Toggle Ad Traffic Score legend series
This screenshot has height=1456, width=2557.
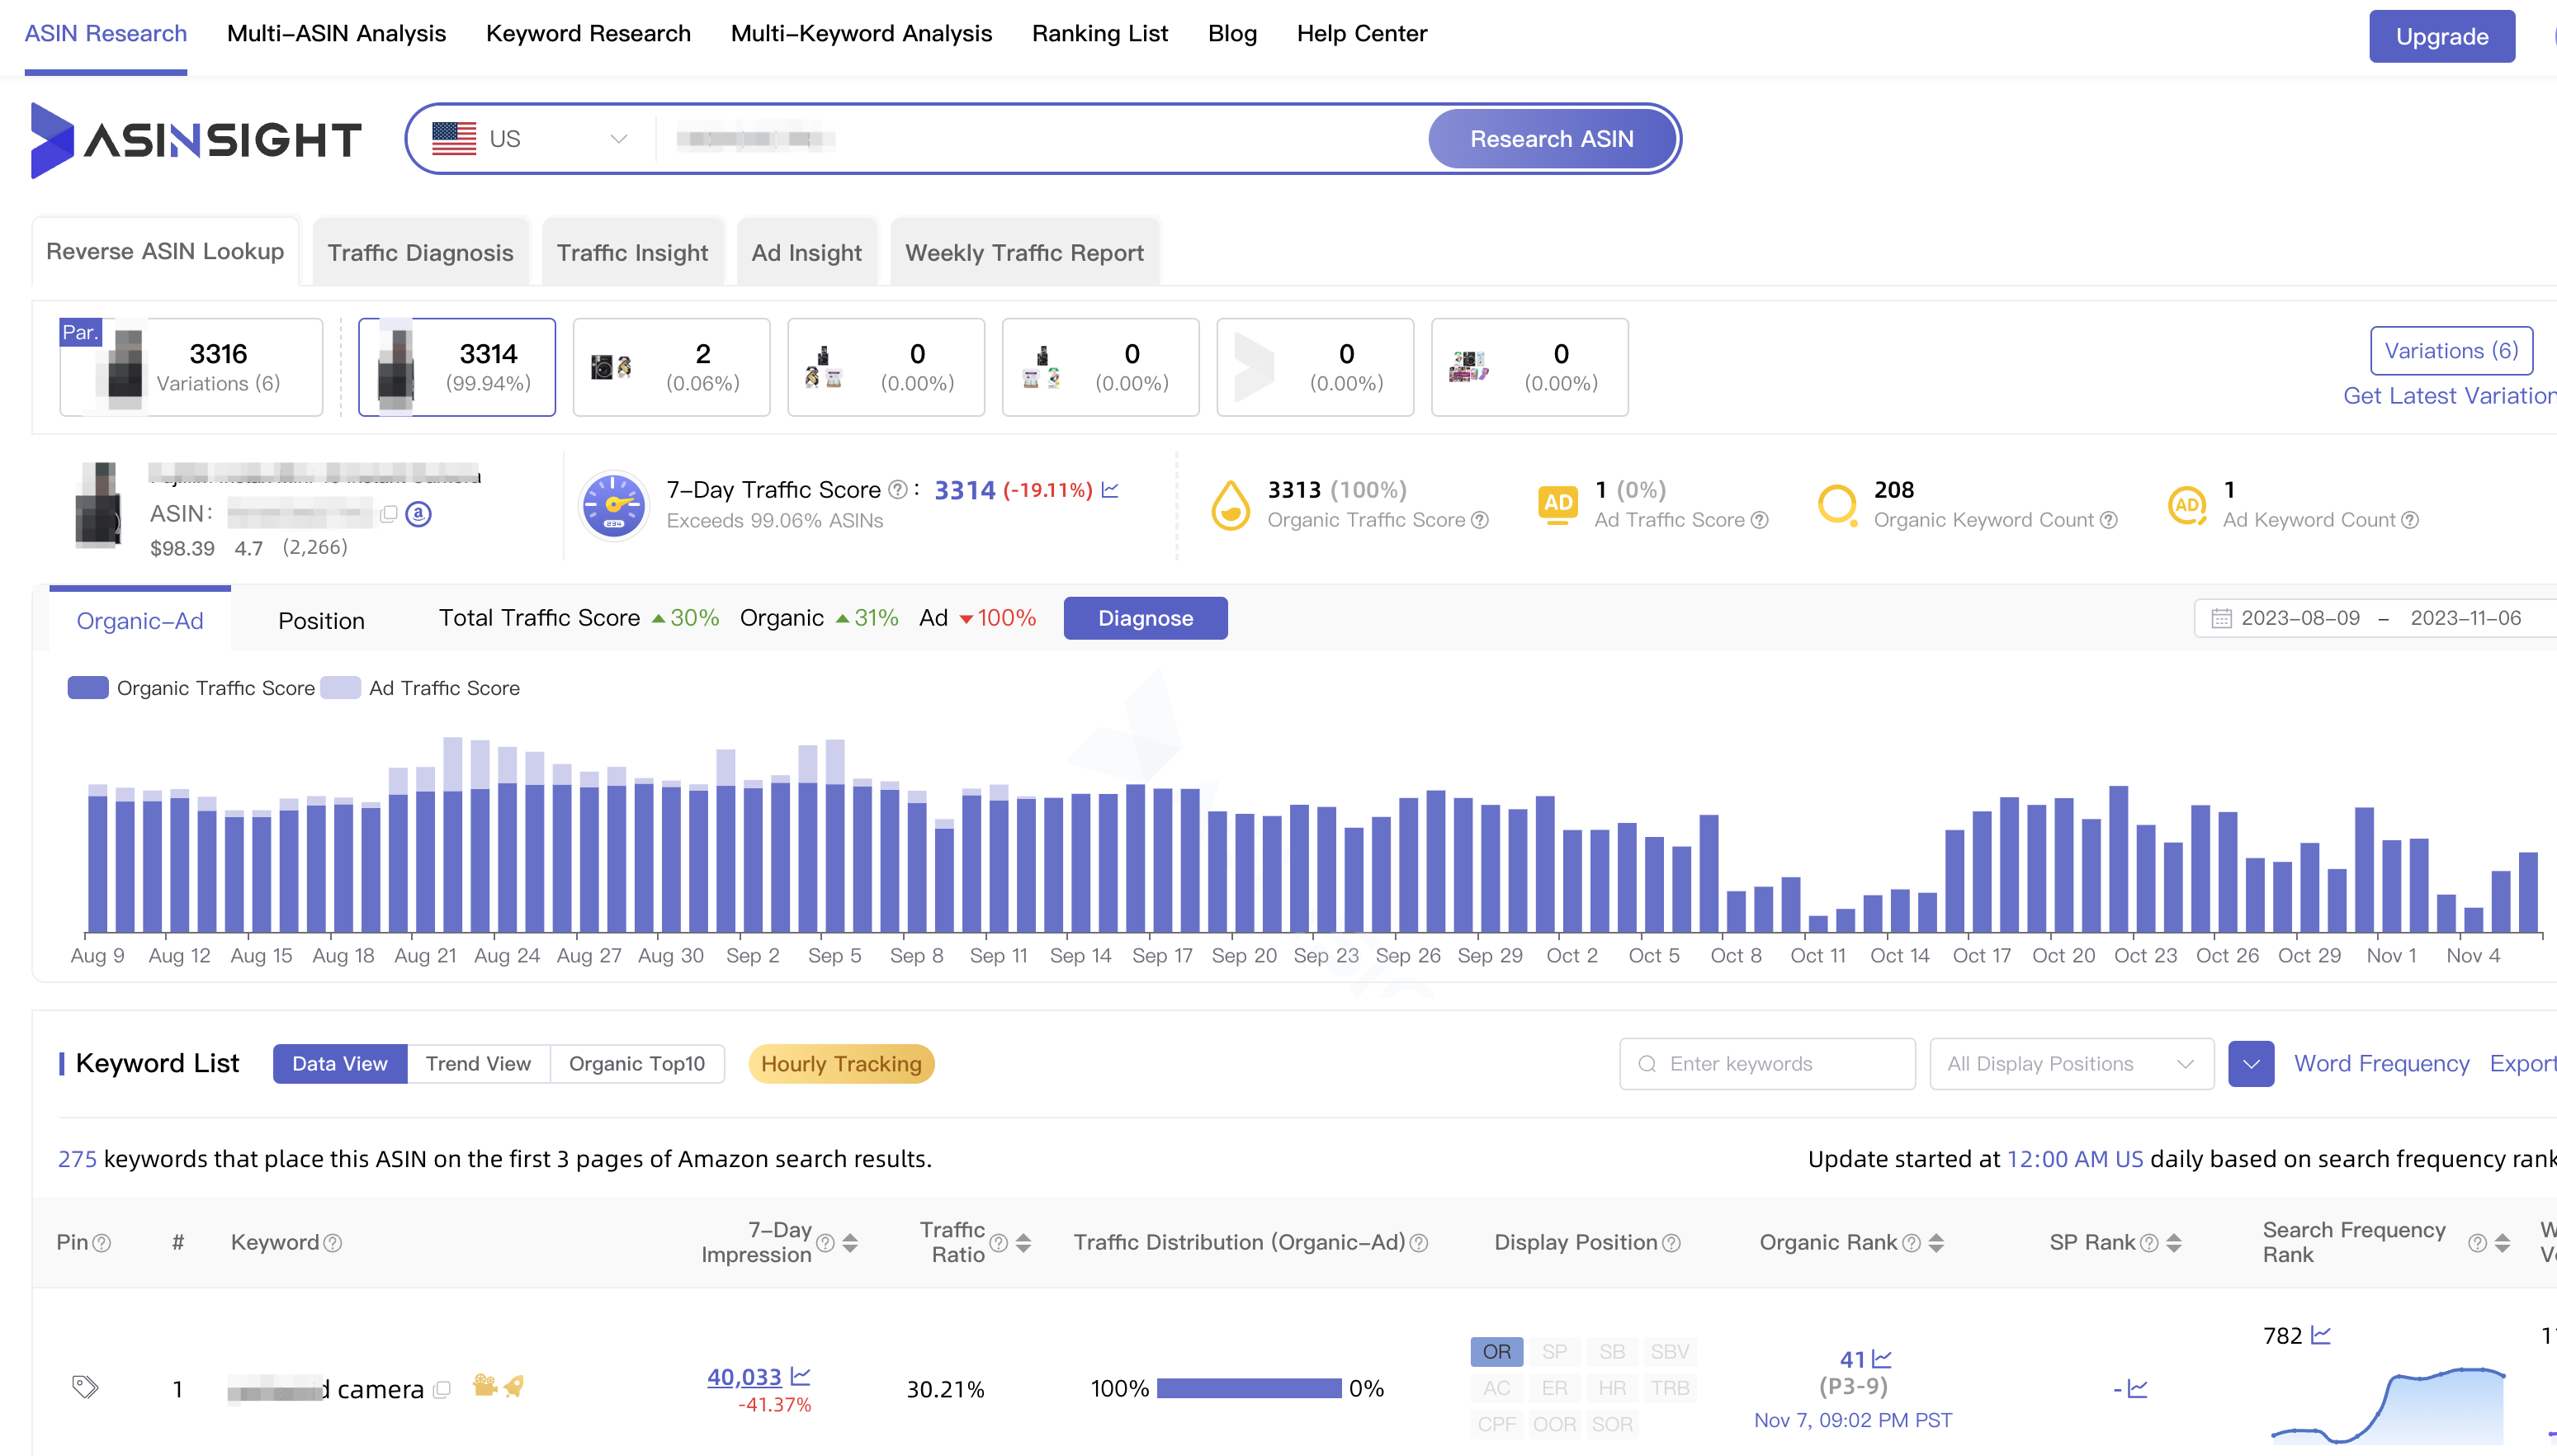coord(420,688)
